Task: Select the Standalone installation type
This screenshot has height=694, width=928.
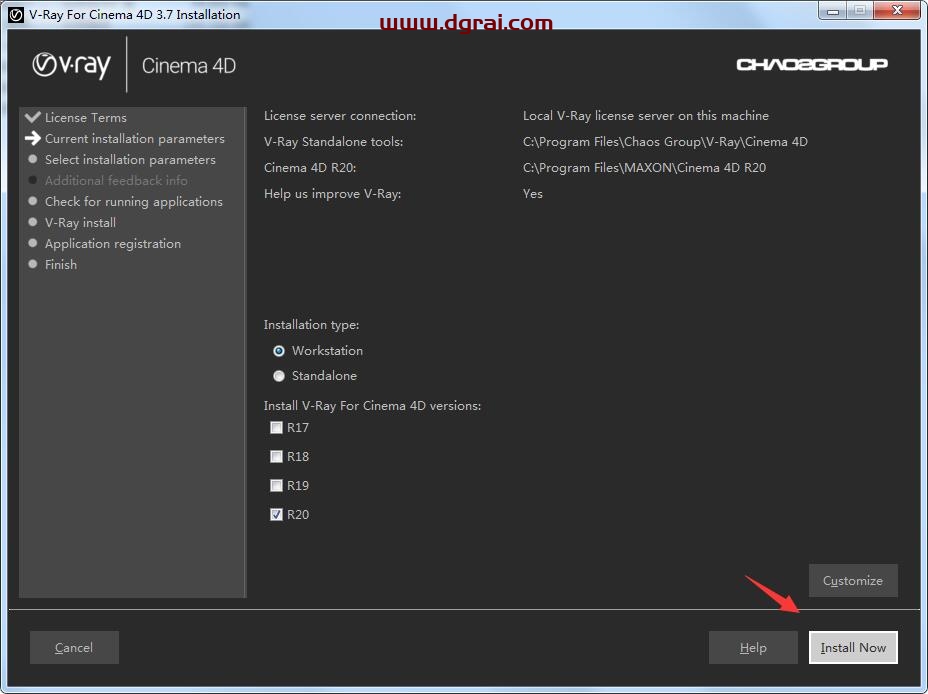Action: coord(279,376)
